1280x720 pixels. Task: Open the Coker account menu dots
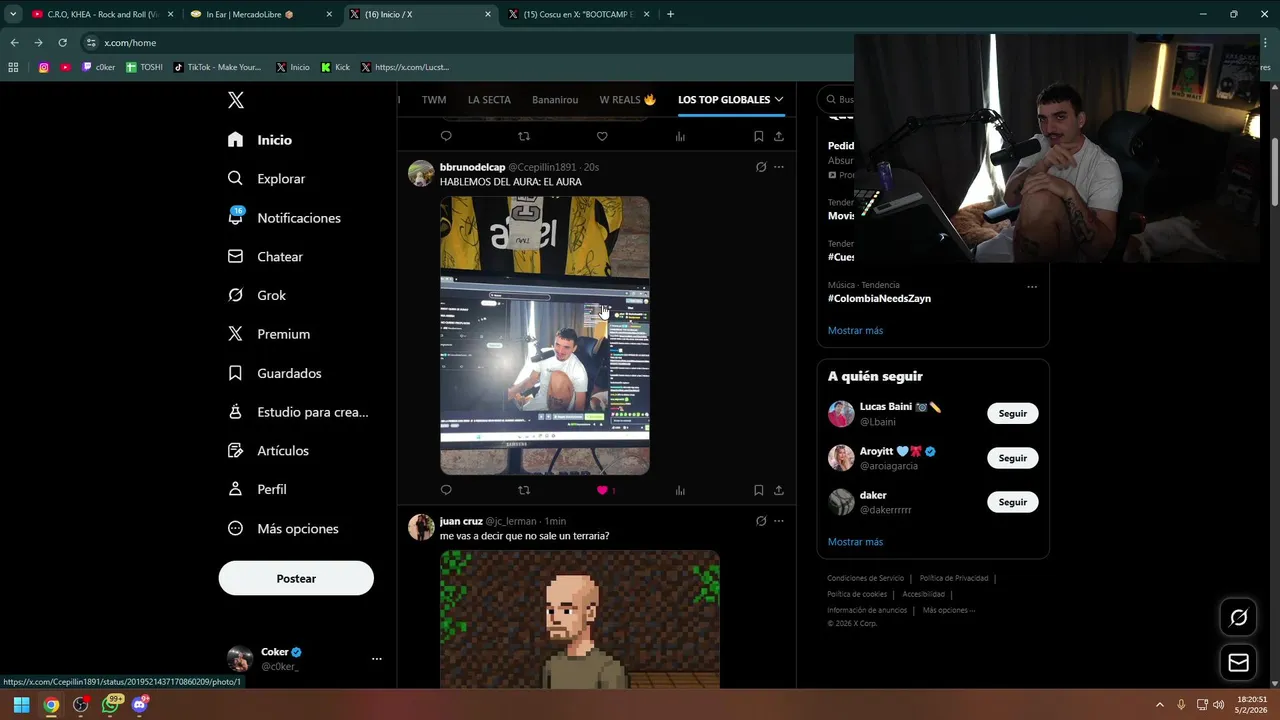(x=377, y=659)
